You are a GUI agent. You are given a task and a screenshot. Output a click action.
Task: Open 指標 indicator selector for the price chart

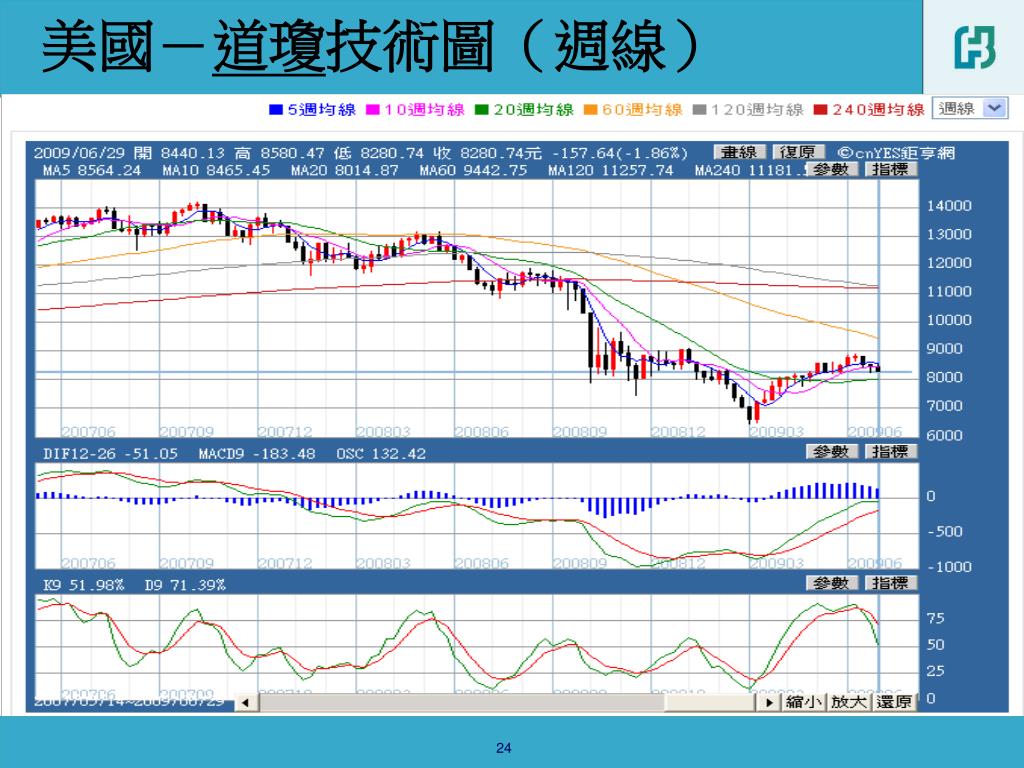tap(891, 169)
